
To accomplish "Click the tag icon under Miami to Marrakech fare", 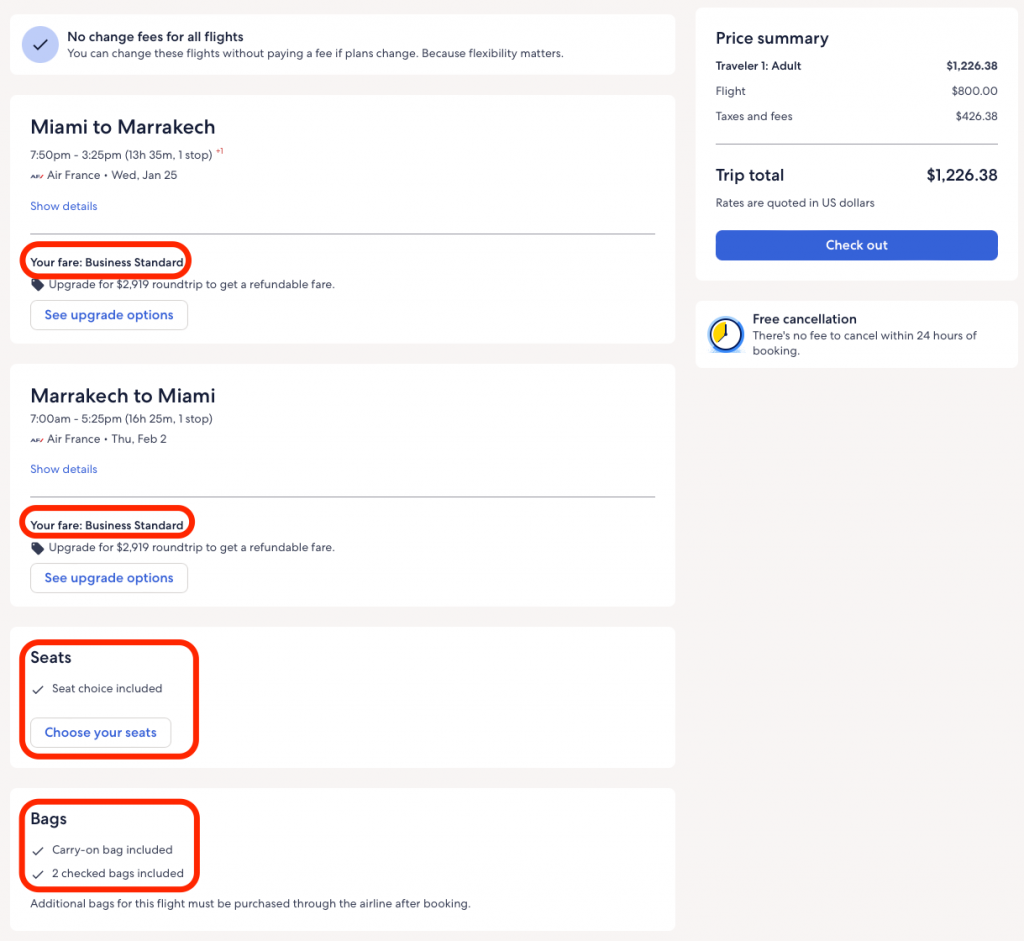I will (x=38, y=285).
